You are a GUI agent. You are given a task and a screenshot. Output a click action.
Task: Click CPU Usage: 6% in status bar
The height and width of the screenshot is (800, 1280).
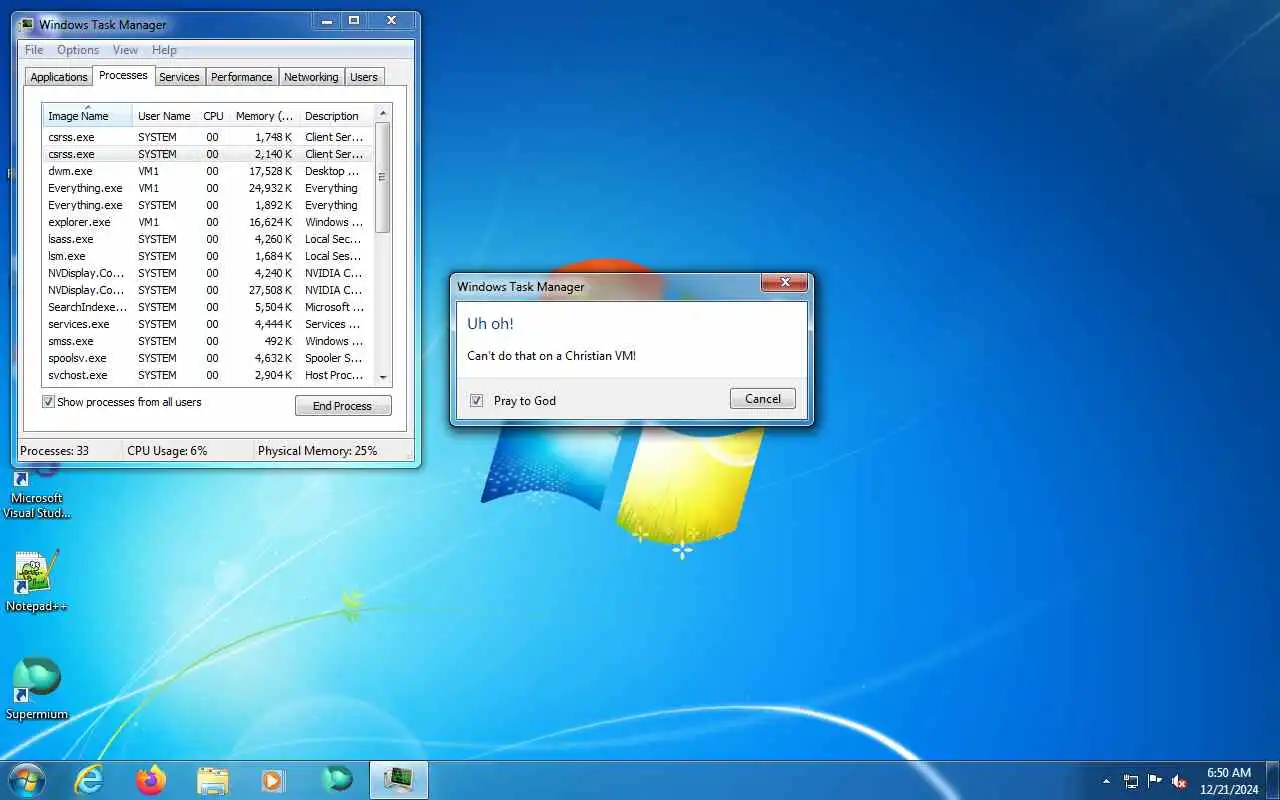(167, 451)
